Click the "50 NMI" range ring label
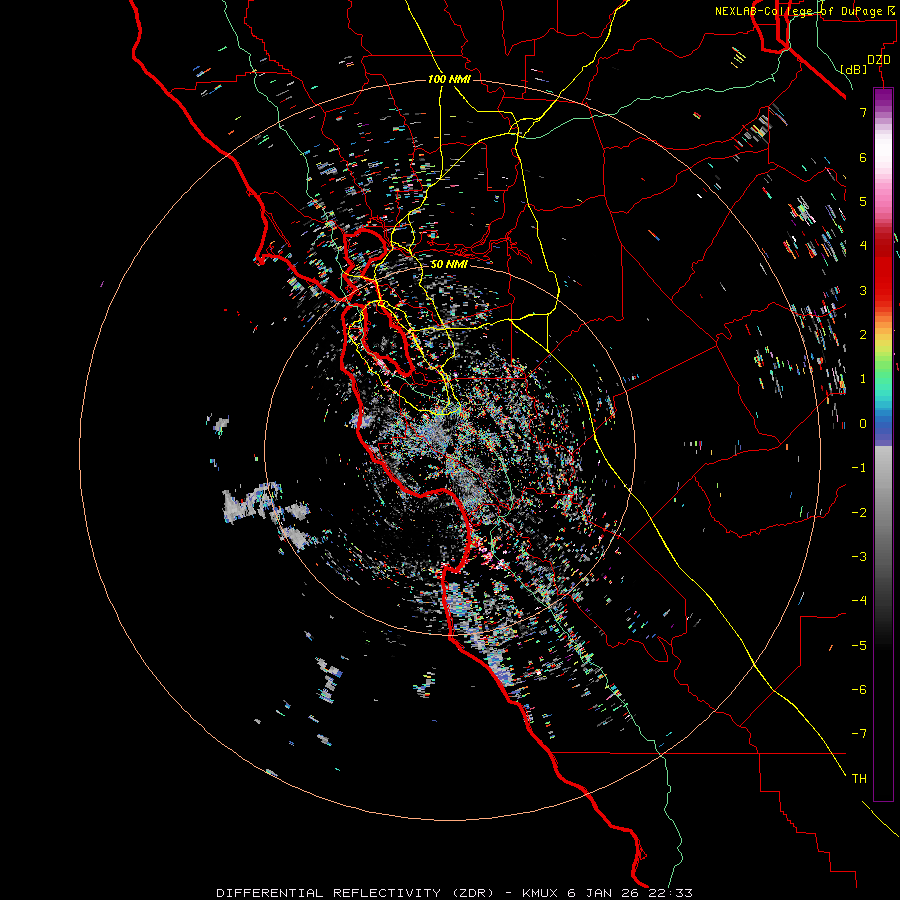Image resolution: width=900 pixels, height=900 pixels. coord(449,264)
